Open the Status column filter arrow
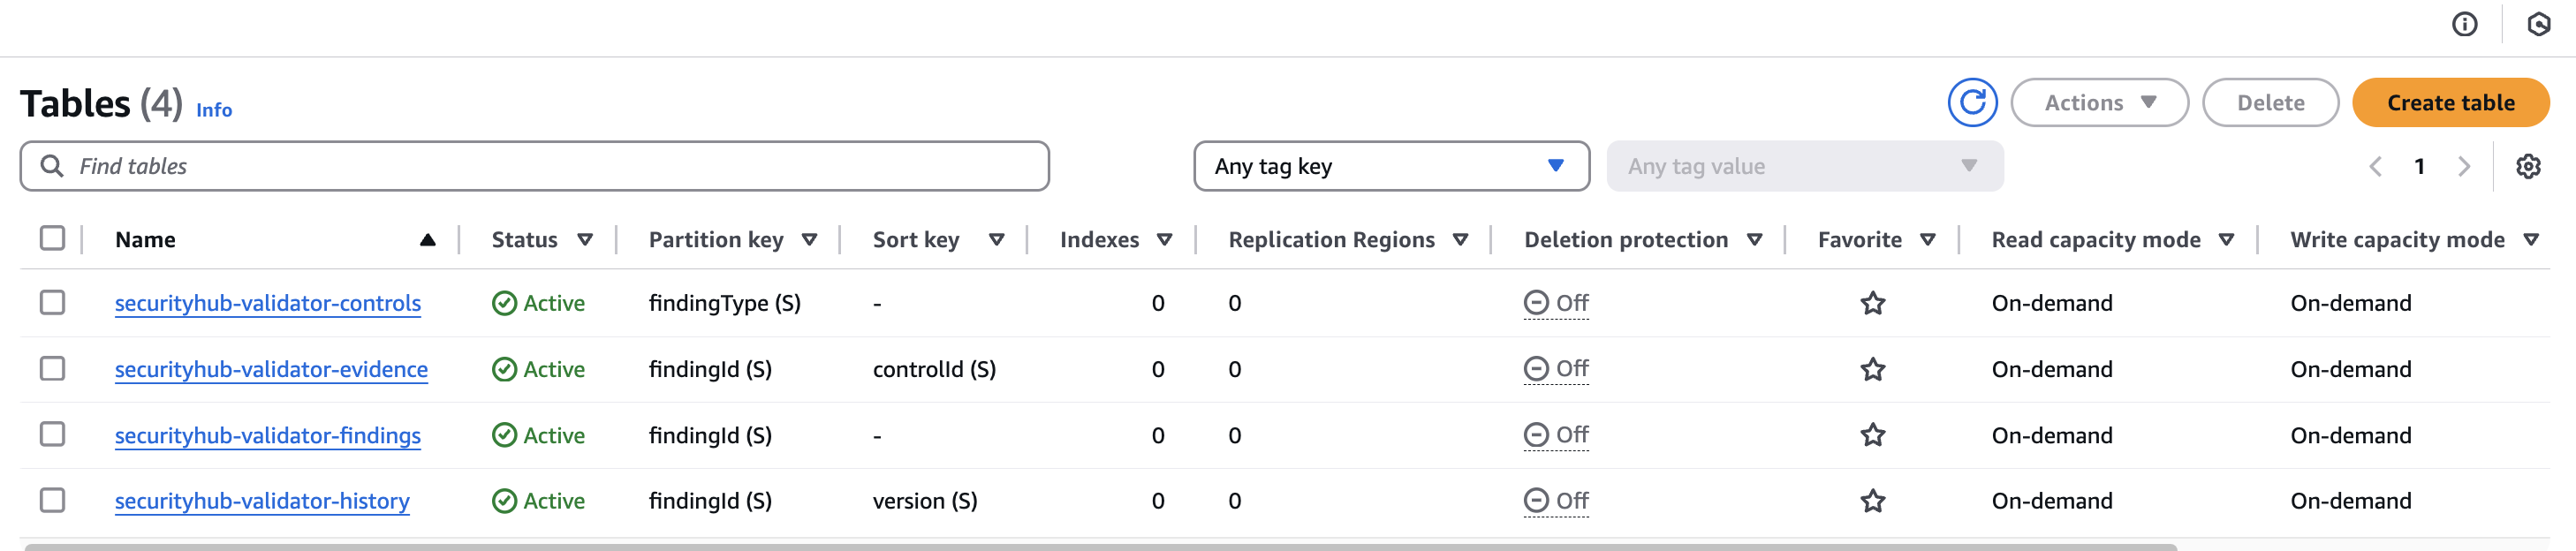Viewport: 2576px width, 551px height. (x=585, y=240)
